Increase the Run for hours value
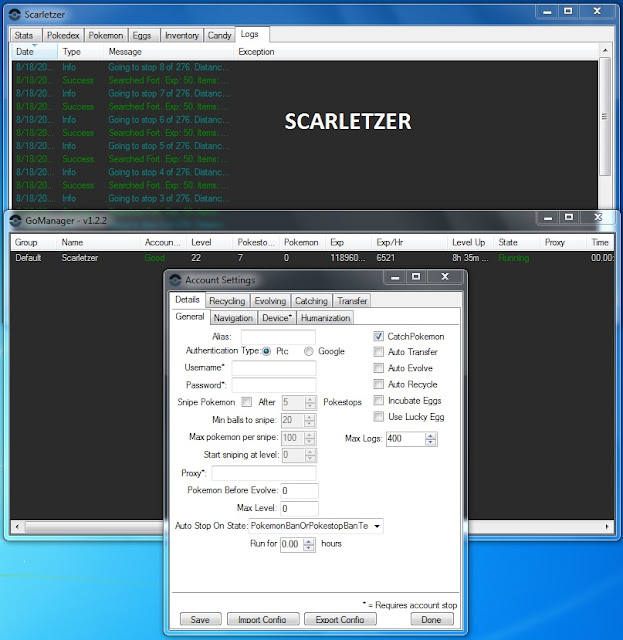This screenshot has height=640, width=623. (x=309, y=541)
